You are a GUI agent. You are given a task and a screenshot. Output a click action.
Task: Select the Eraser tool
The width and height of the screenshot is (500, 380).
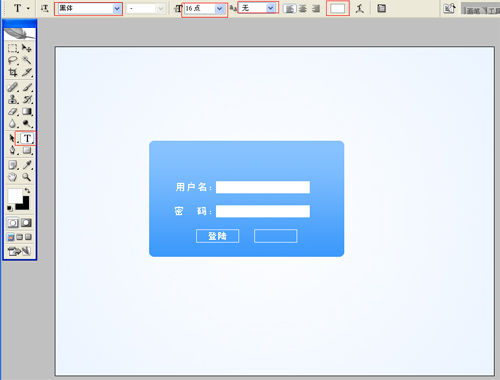click(13, 112)
